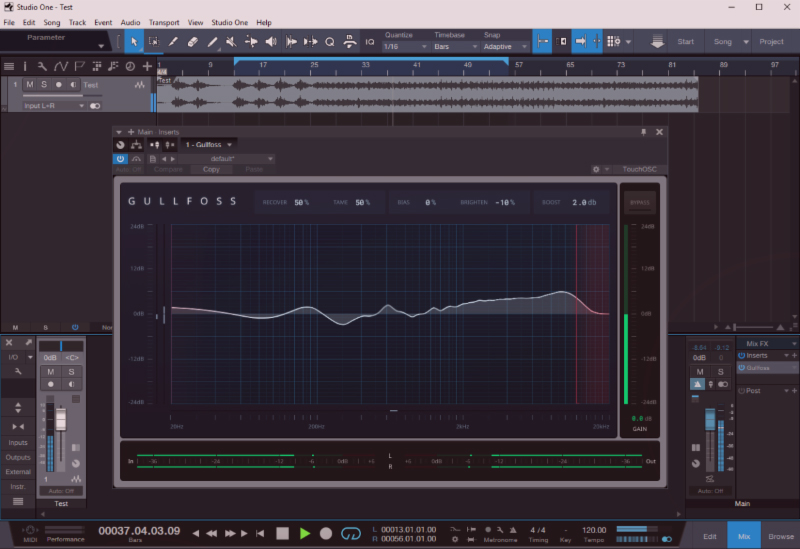Open the Audio menu
This screenshot has height=549, width=800.
130,22
